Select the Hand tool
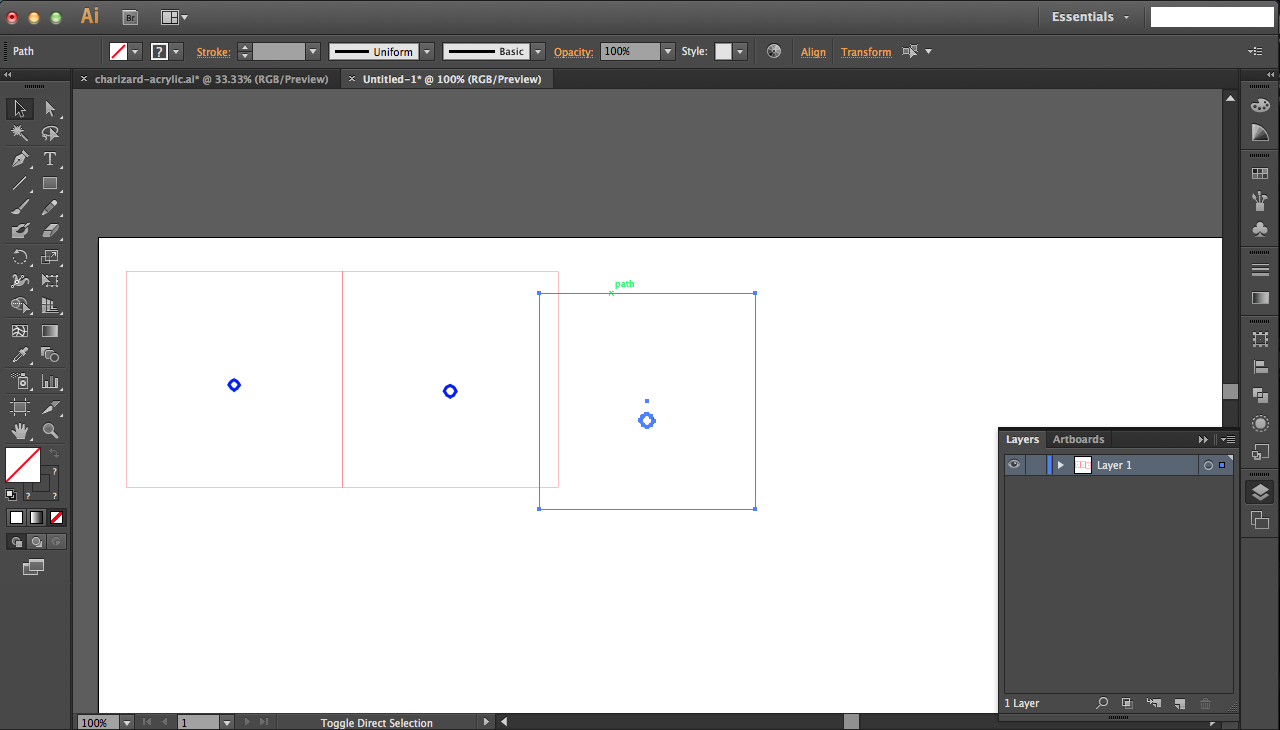The width and height of the screenshot is (1280, 730). (x=20, y=431)
